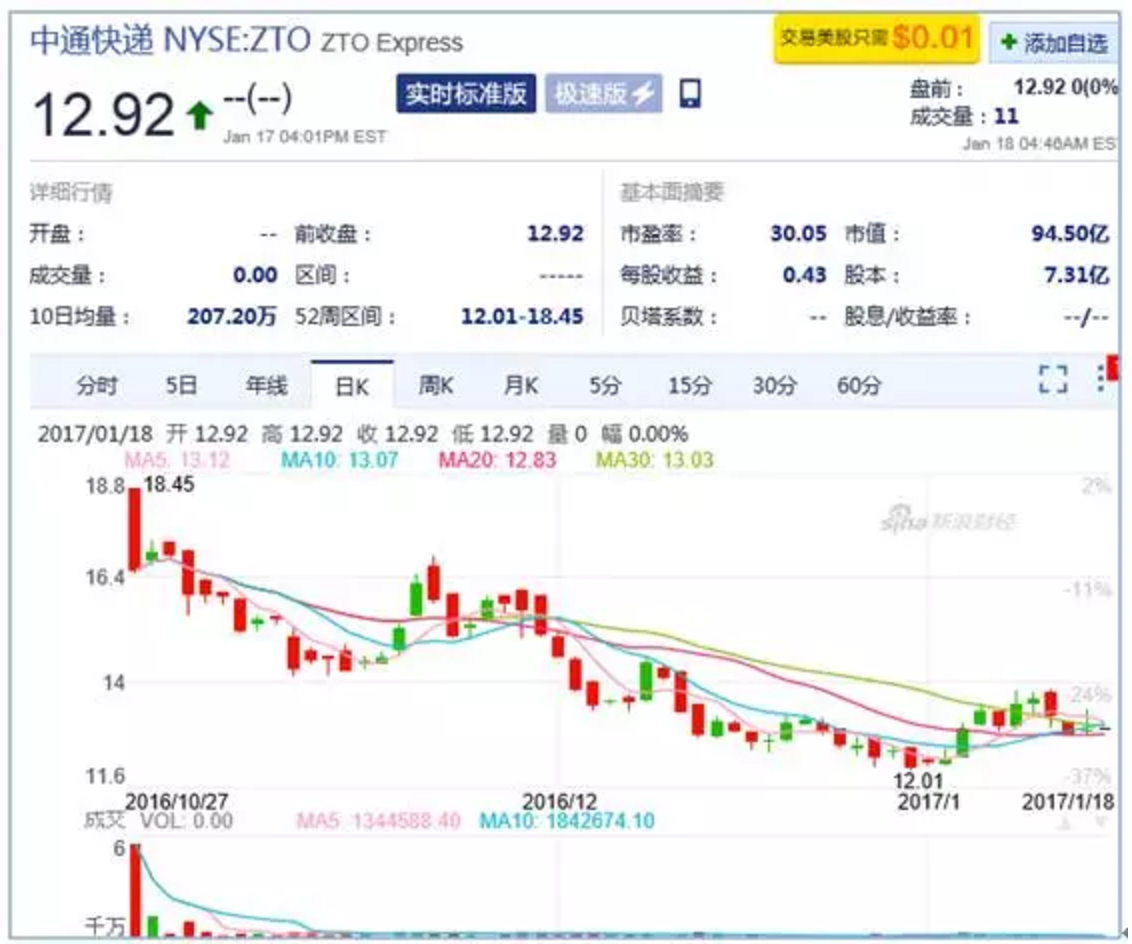Switch to 极速版 mode
The image size is (1132, 944).
tap(604, 94)
